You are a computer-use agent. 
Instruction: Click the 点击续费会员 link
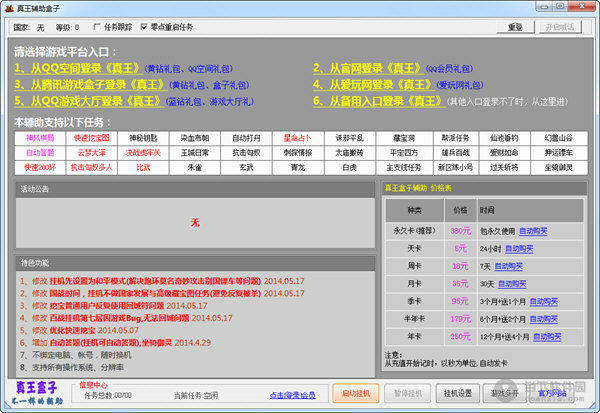click(293, 395)
